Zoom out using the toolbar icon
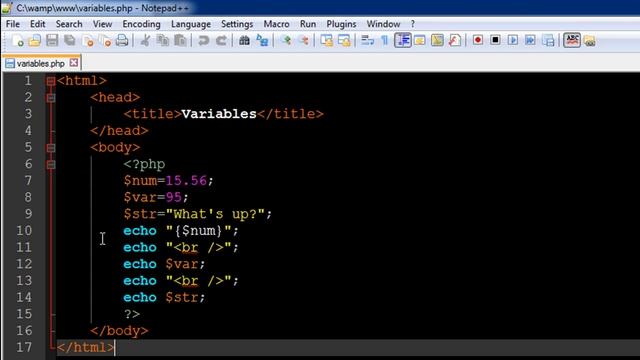640x360 pixels. click(x=304, y=40)
